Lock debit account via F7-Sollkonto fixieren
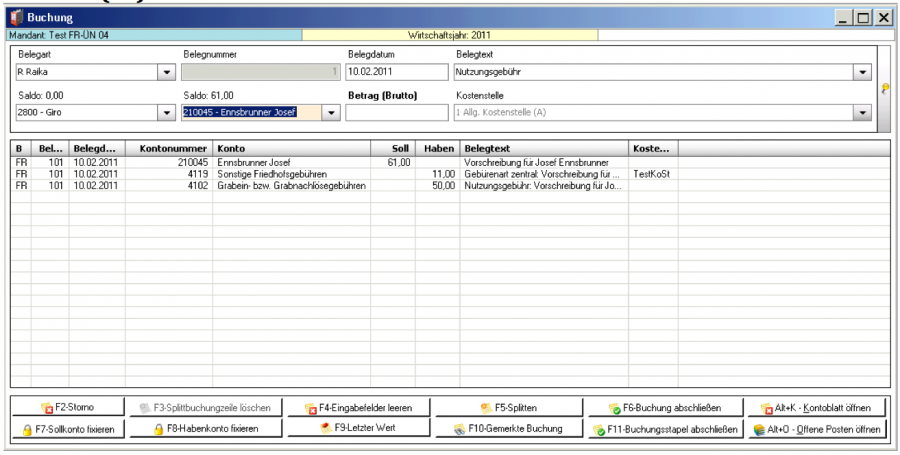900x455 pixels. coord(68,429)
